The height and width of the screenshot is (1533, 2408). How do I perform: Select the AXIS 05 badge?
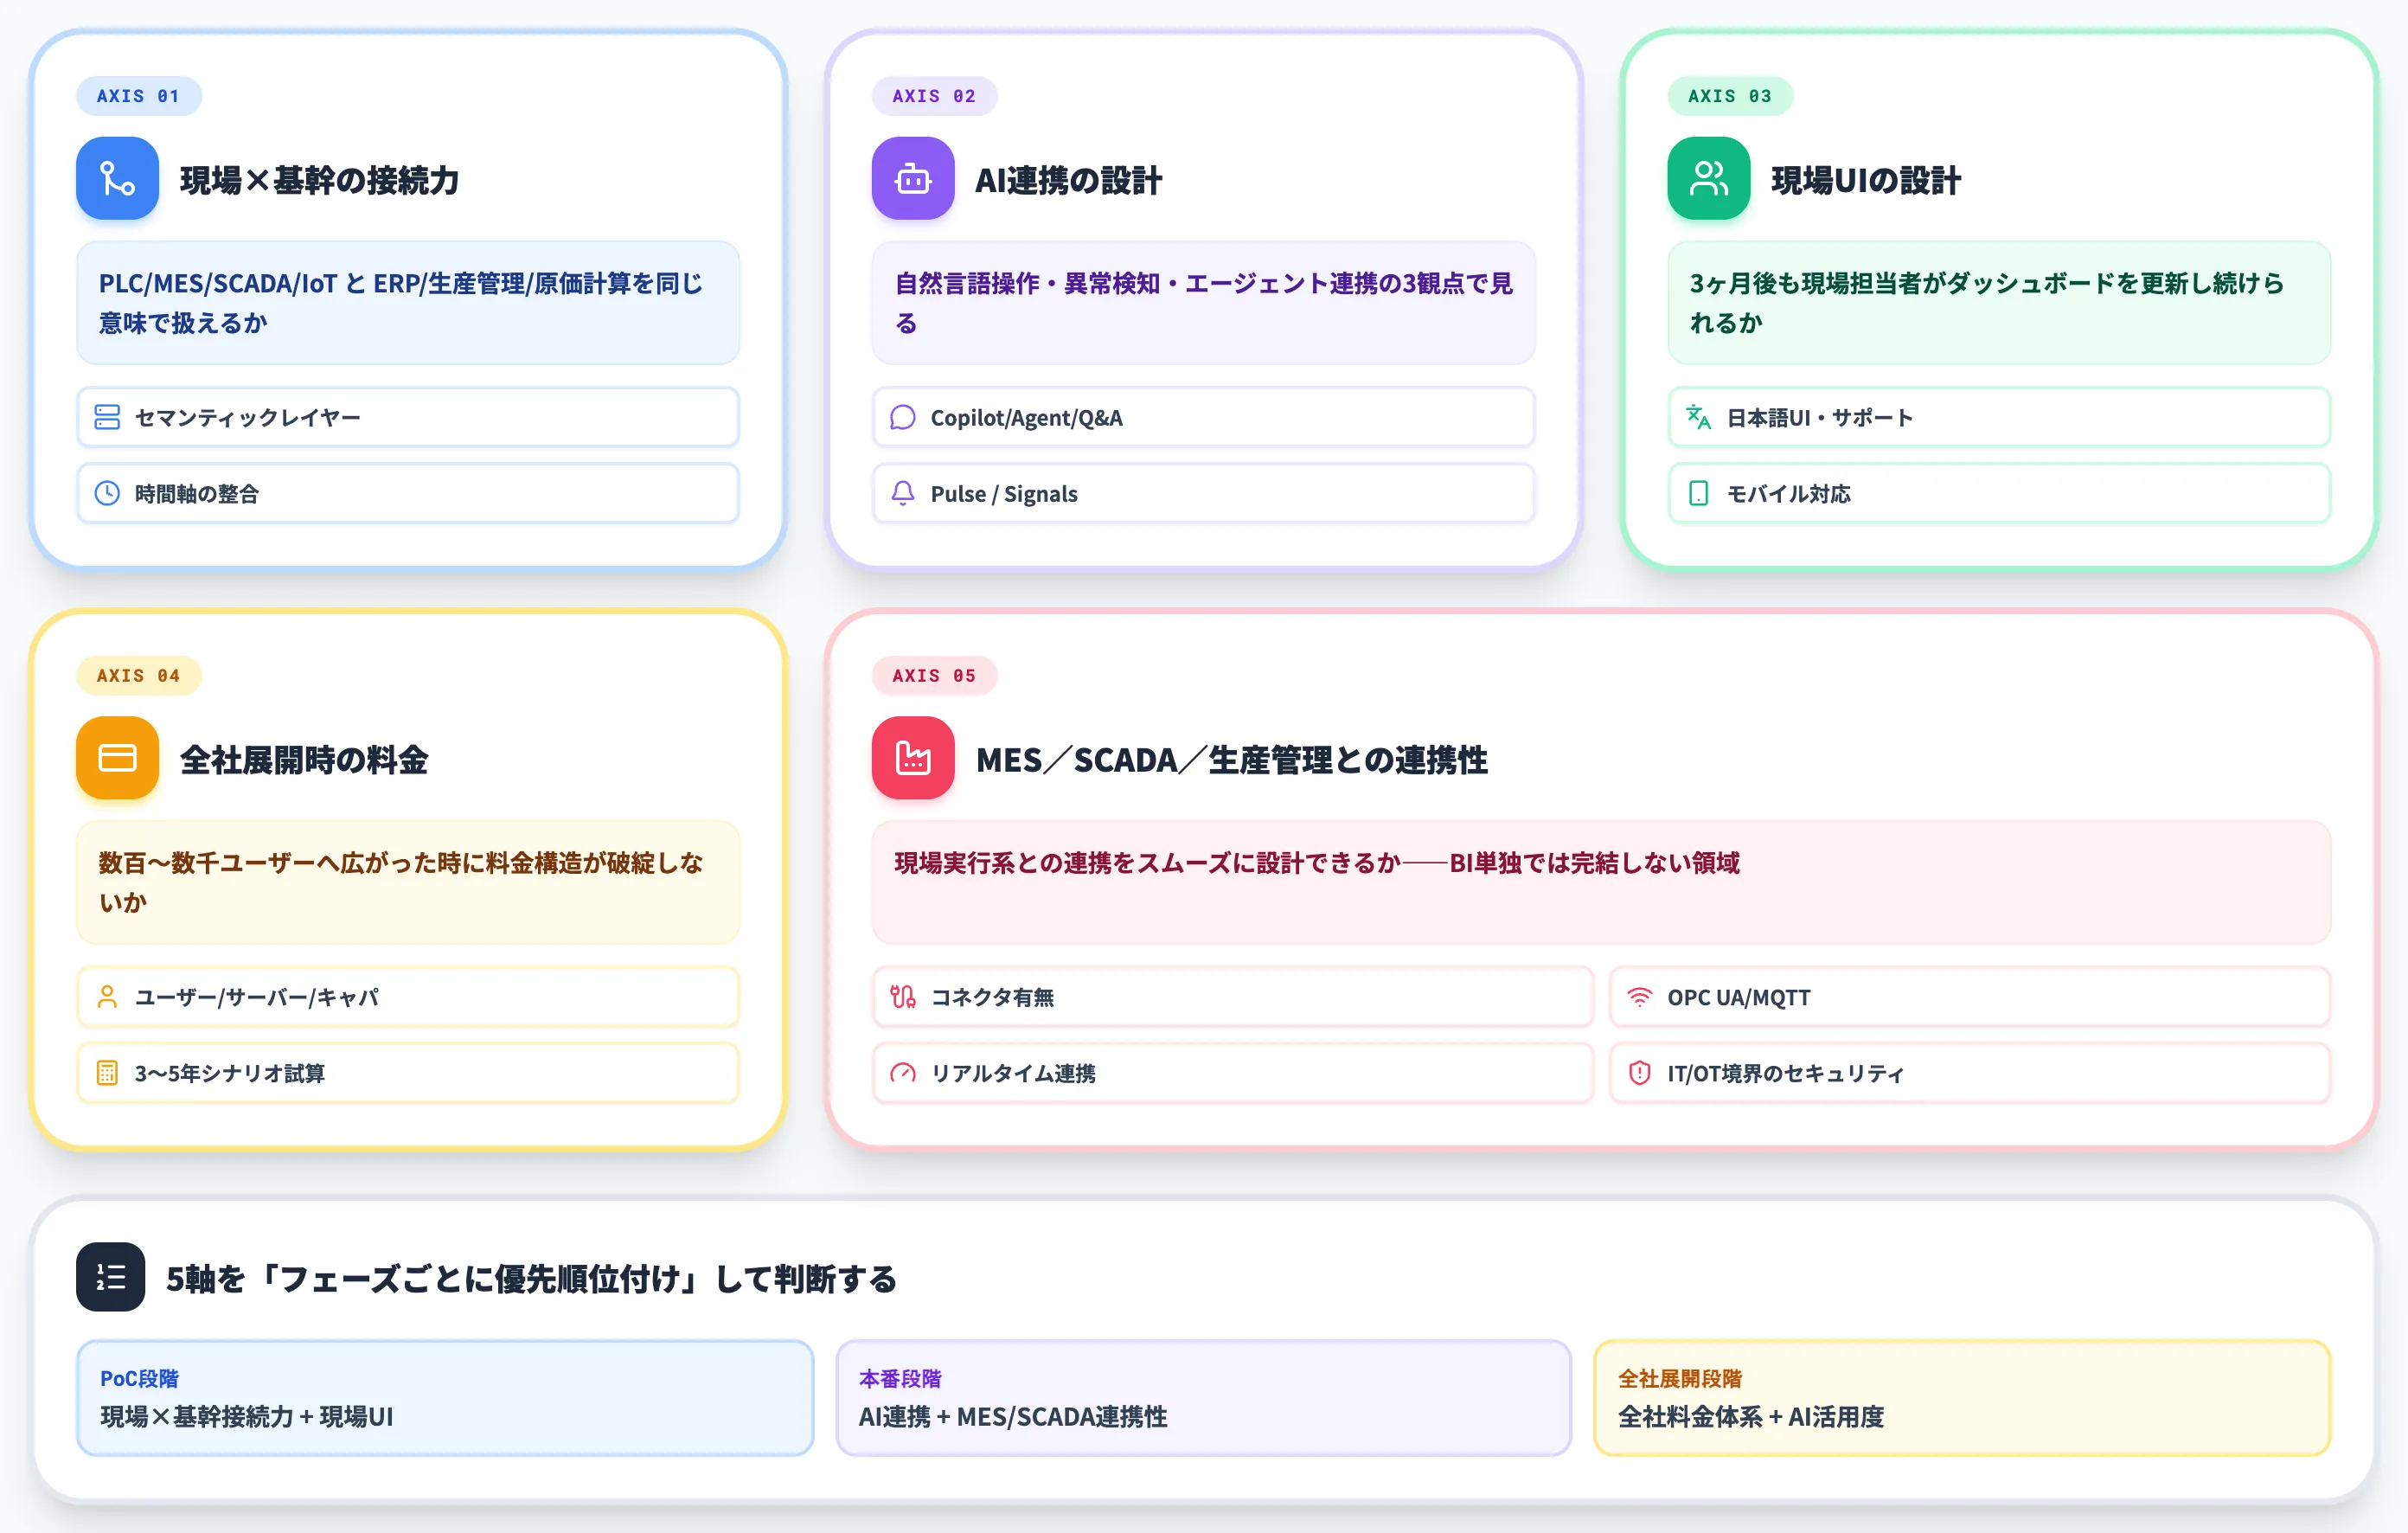click(x=935, y=676)
